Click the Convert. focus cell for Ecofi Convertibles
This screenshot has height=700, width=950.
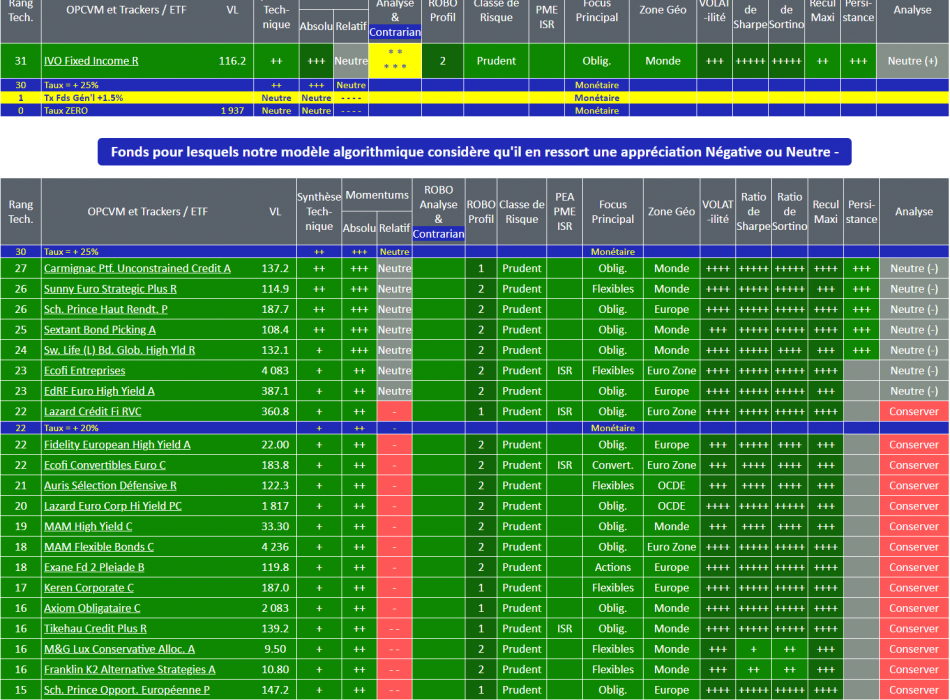tap(613, 465)
